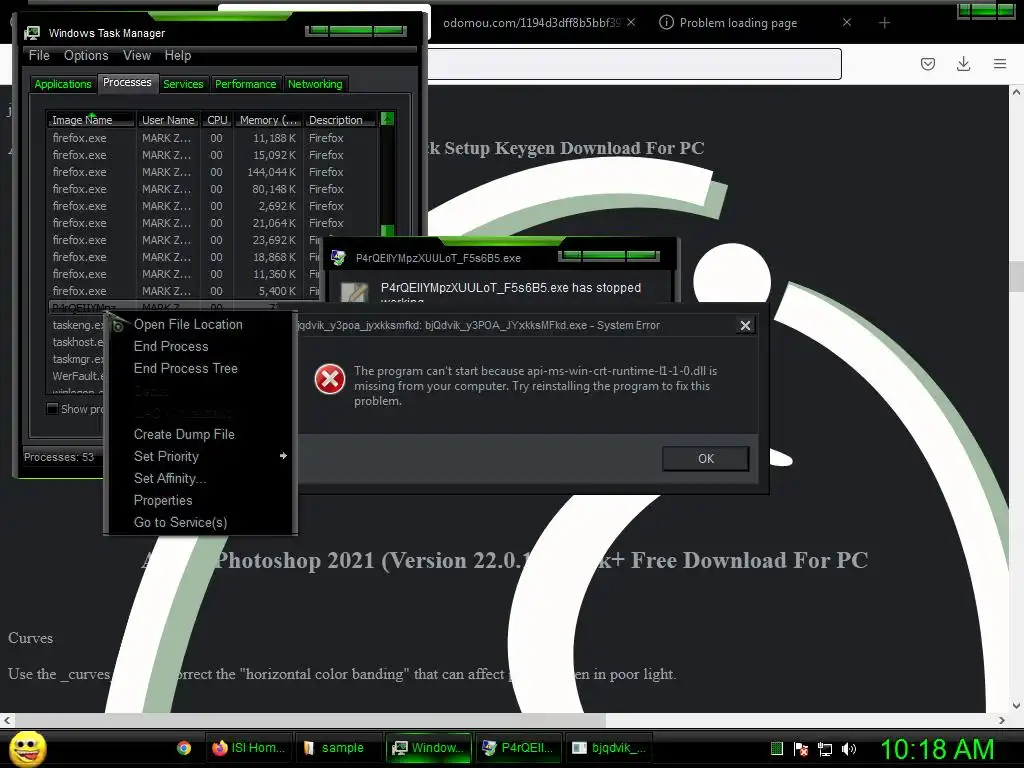Close the System Error dialog with X
1024x768 pixels.
745,325
